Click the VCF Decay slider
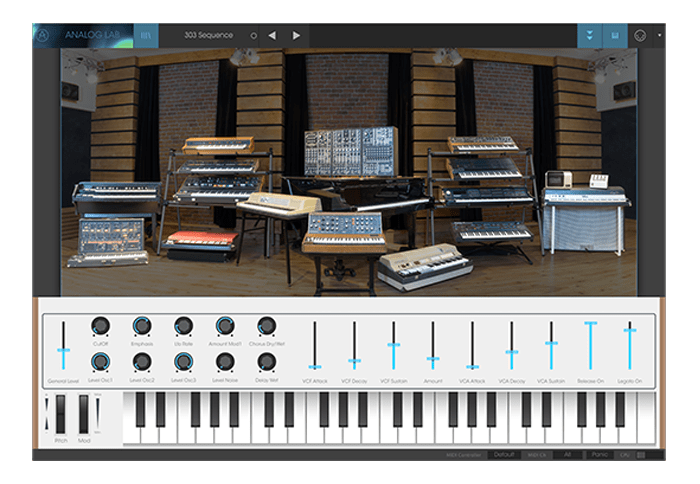The height and width of the screenshot is (484, 700). click(354, 346)
